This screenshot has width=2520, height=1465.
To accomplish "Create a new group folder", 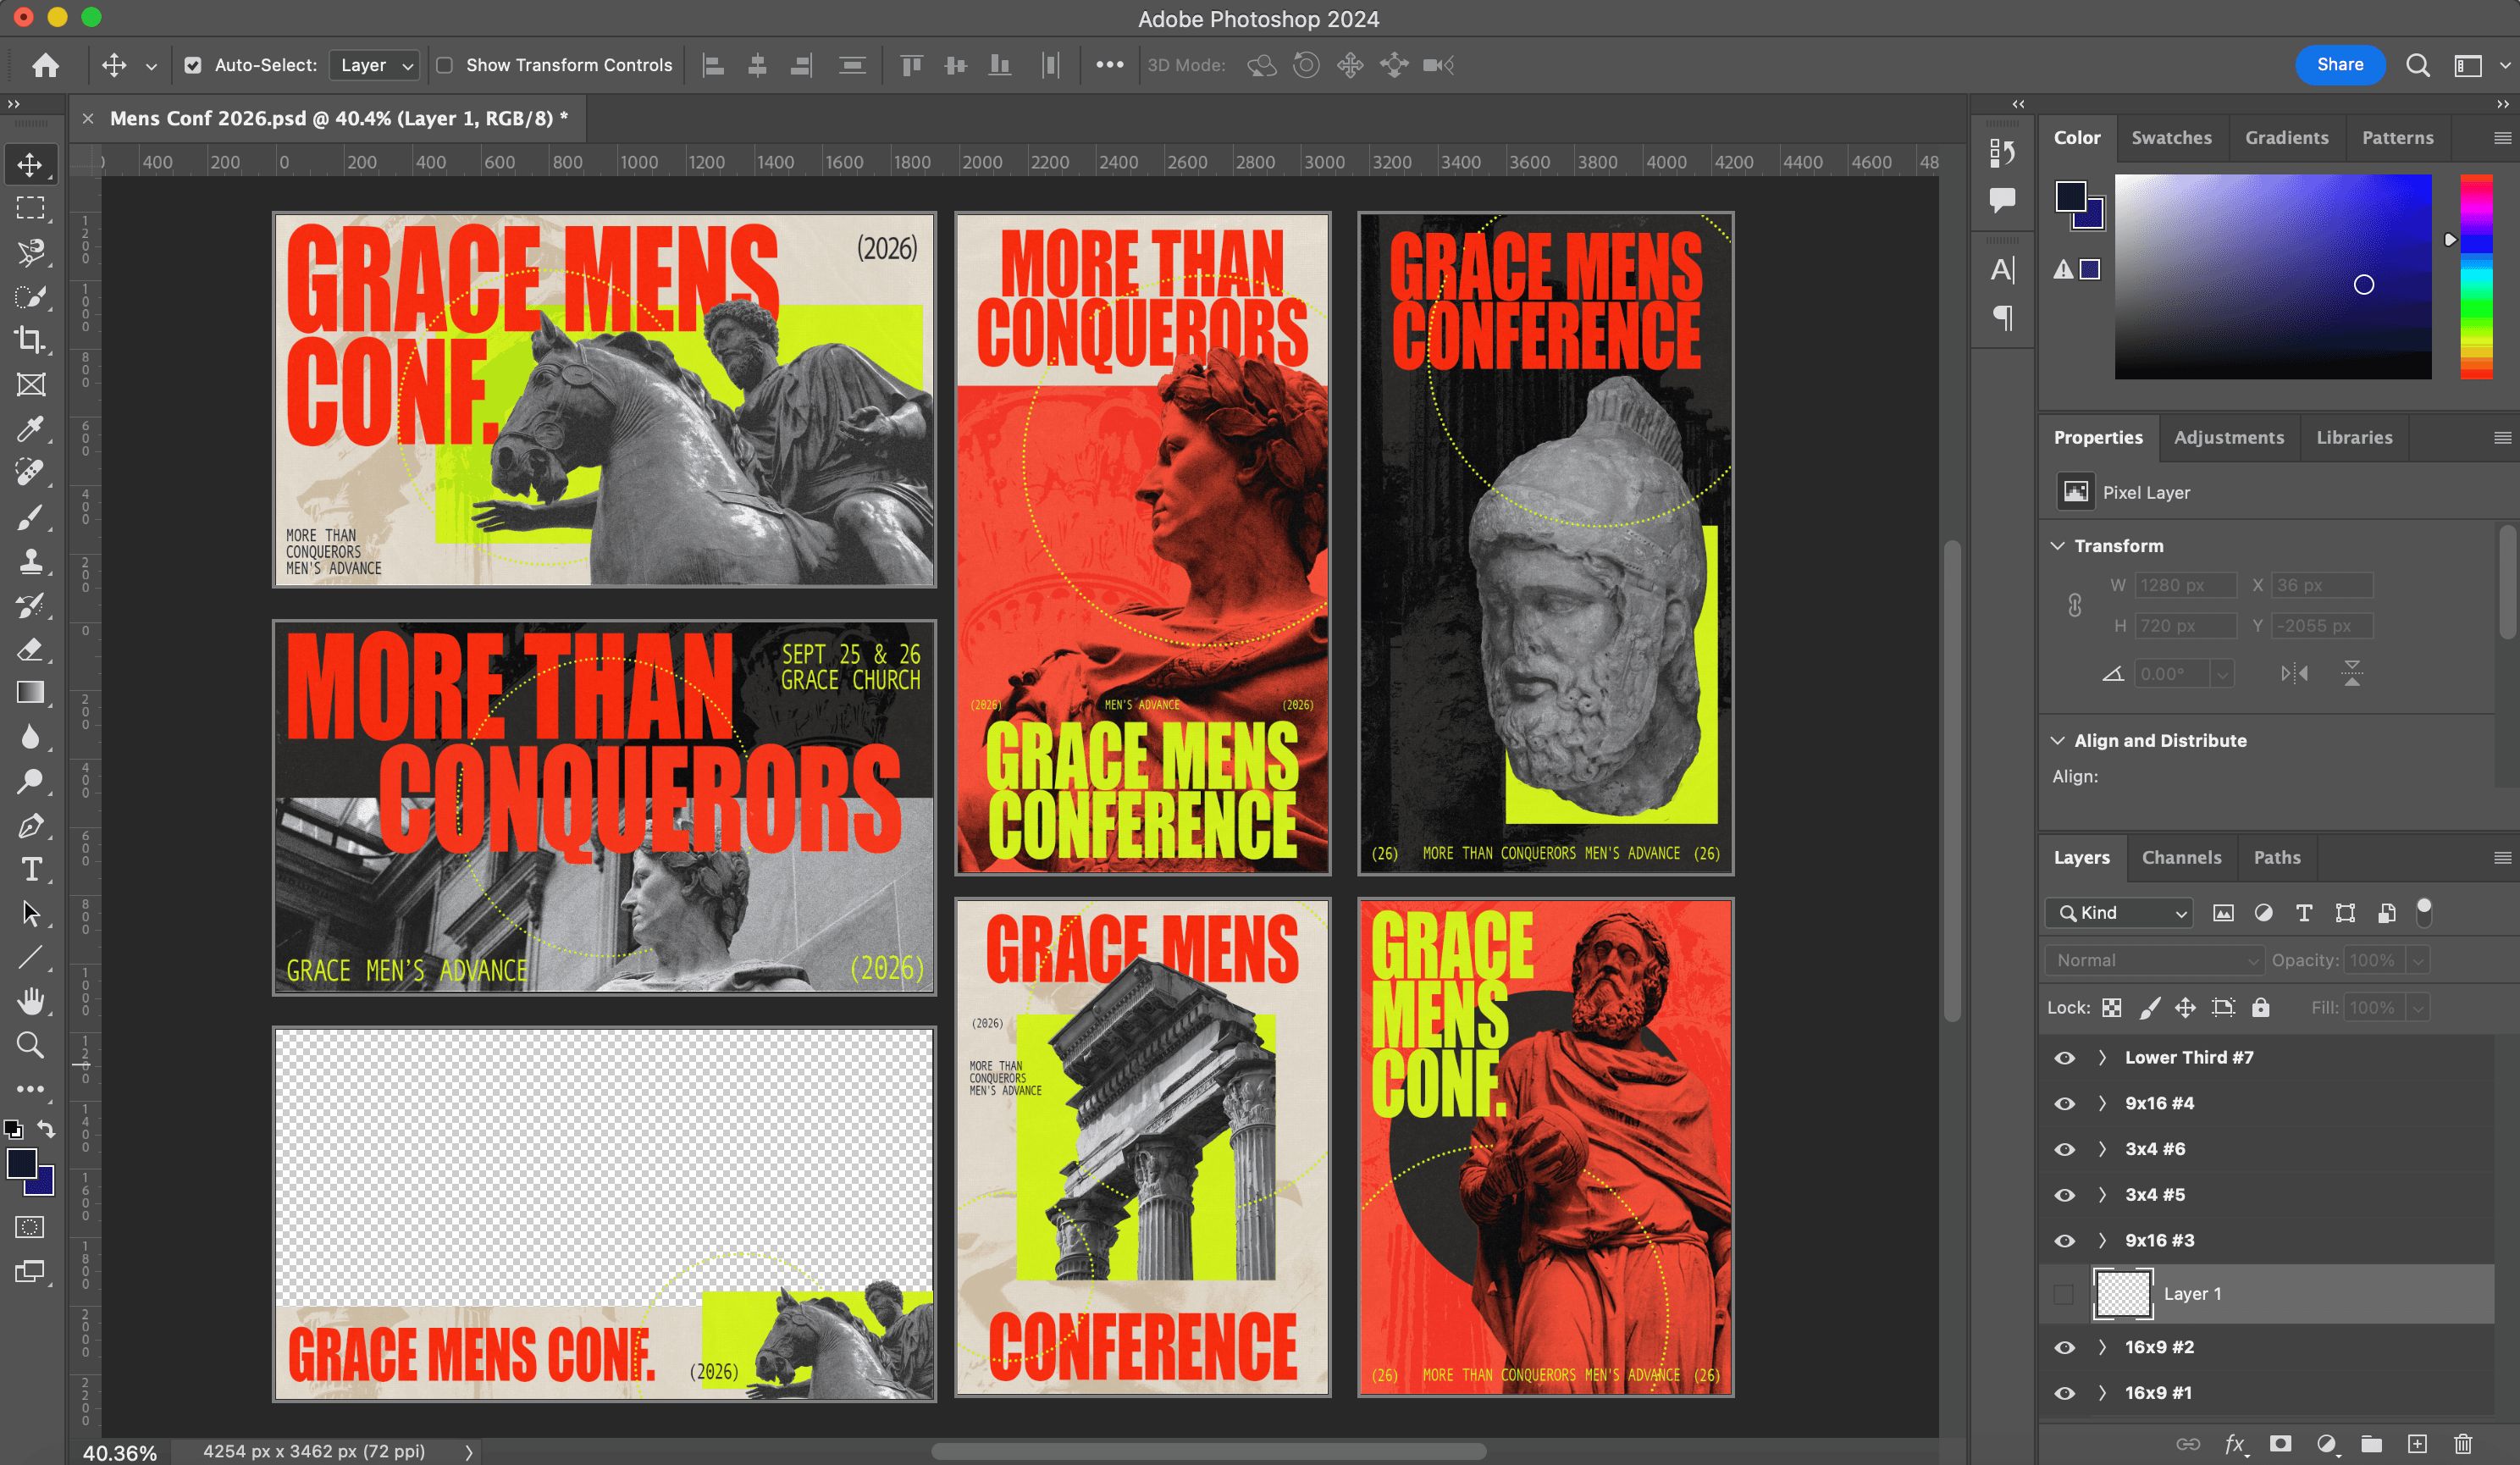I will 2371,1444.
